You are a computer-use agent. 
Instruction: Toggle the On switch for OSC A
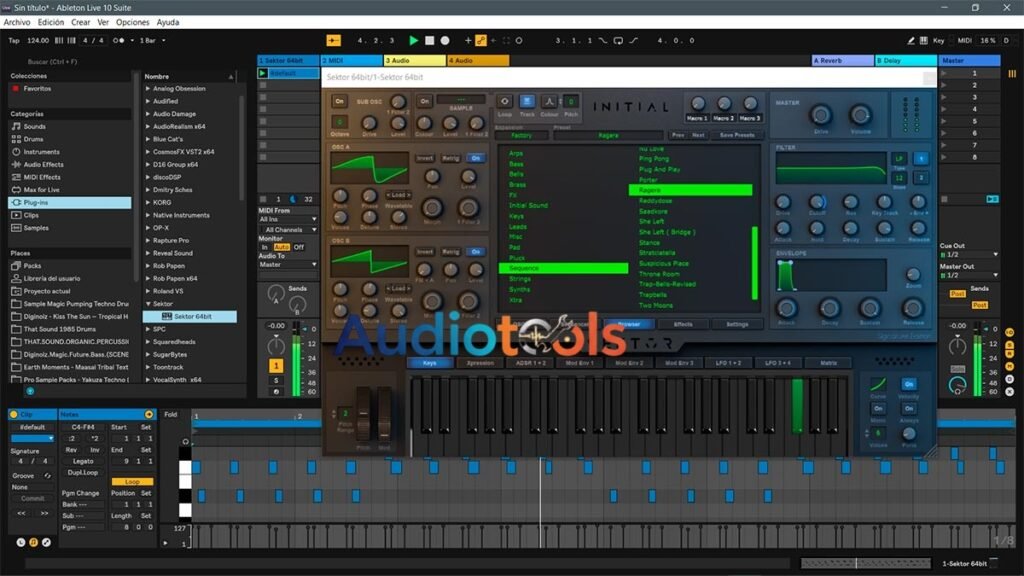click(476, 158)
